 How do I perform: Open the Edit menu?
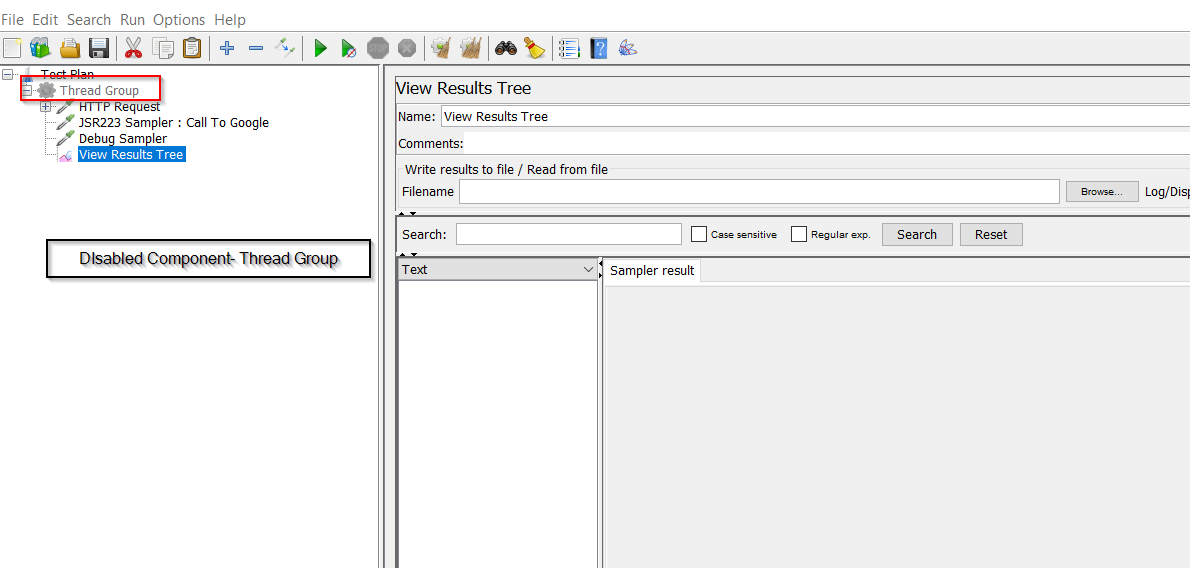tap(46, 20)
